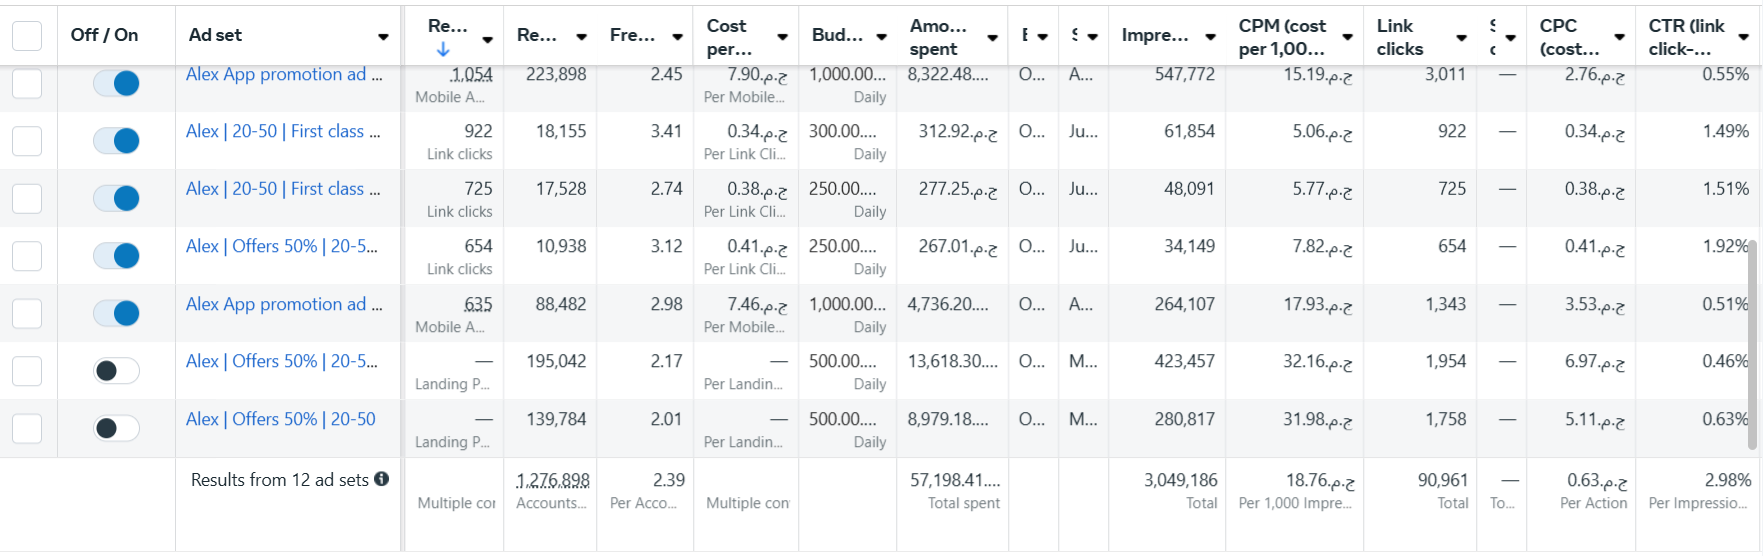Sort by the Off / On column header

(x=104, y=35)
